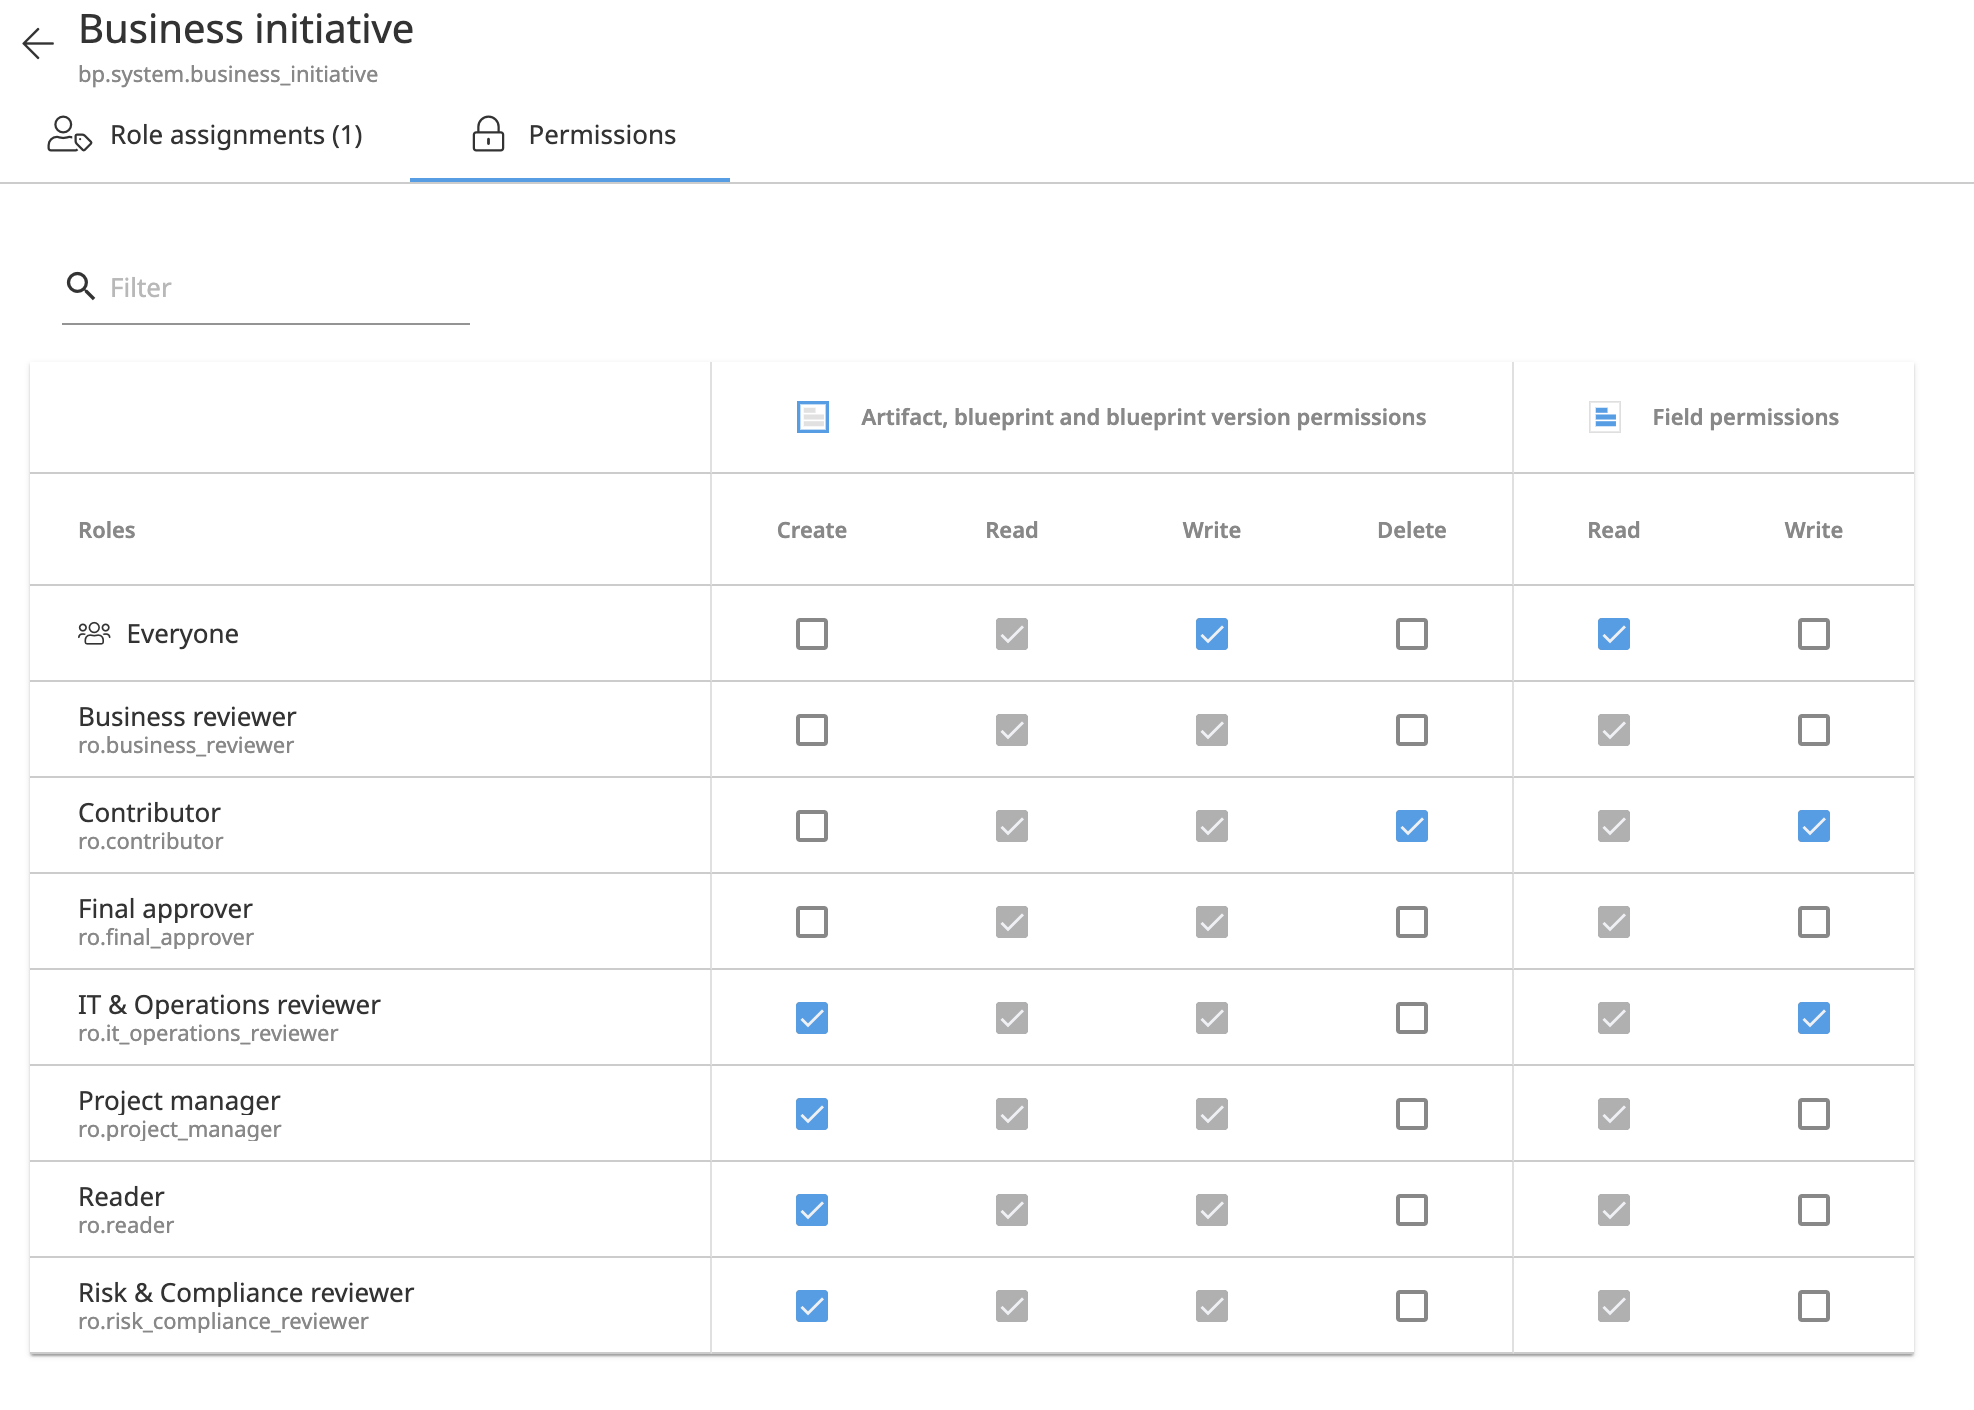Focus the Filter input field
This screenshot has height=1410, width=1974.
point(266,288)
